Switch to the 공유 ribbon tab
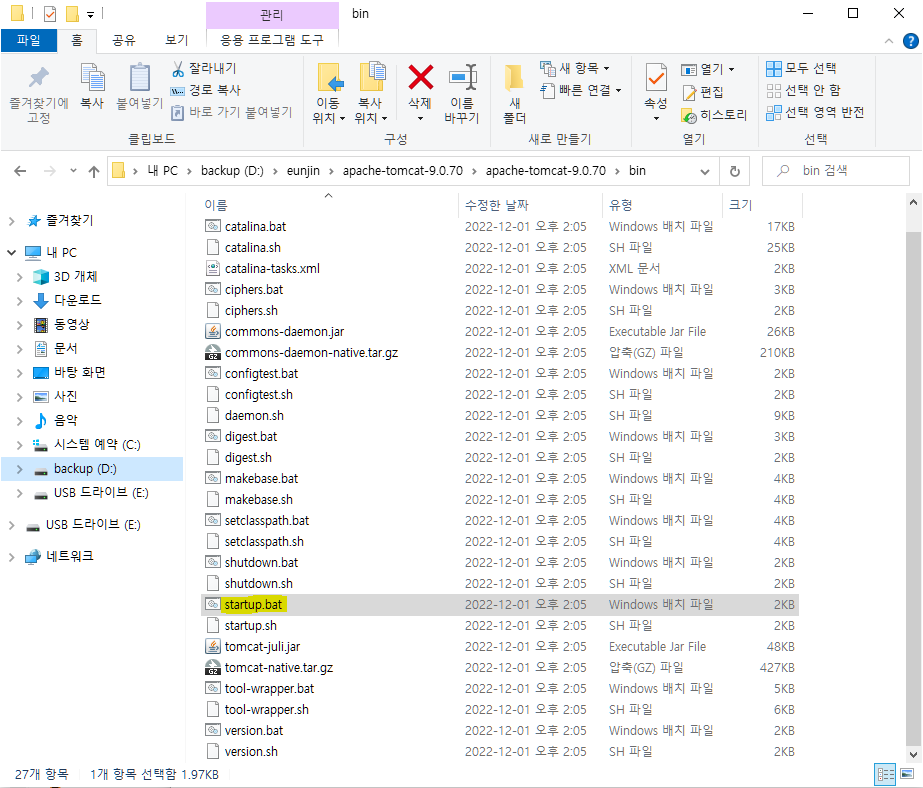 coord(124,40)
